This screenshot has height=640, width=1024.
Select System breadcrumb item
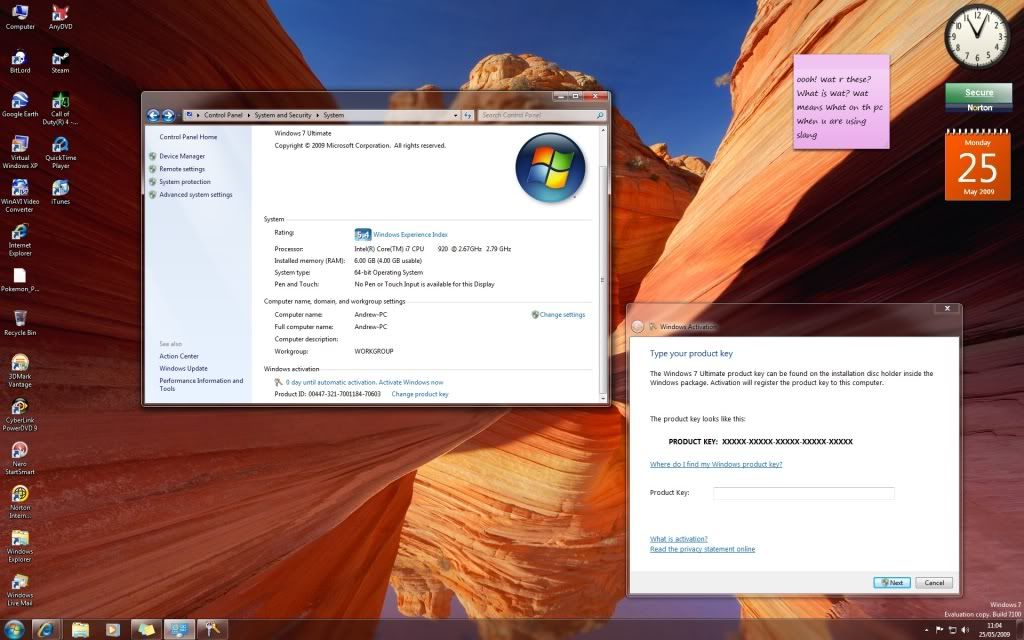click(333, 115)
